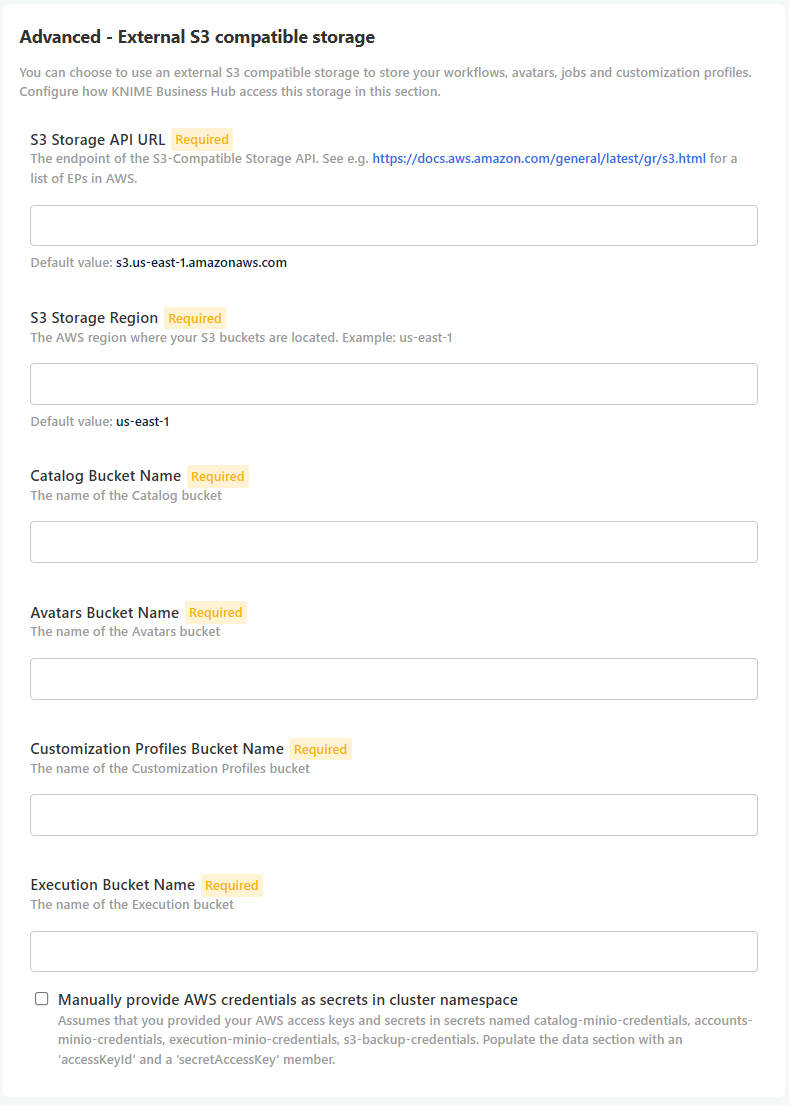Click the 'Manually provide AWS credentials' label text
This screenshot has width=789, height=1105.
[288, 1000]
